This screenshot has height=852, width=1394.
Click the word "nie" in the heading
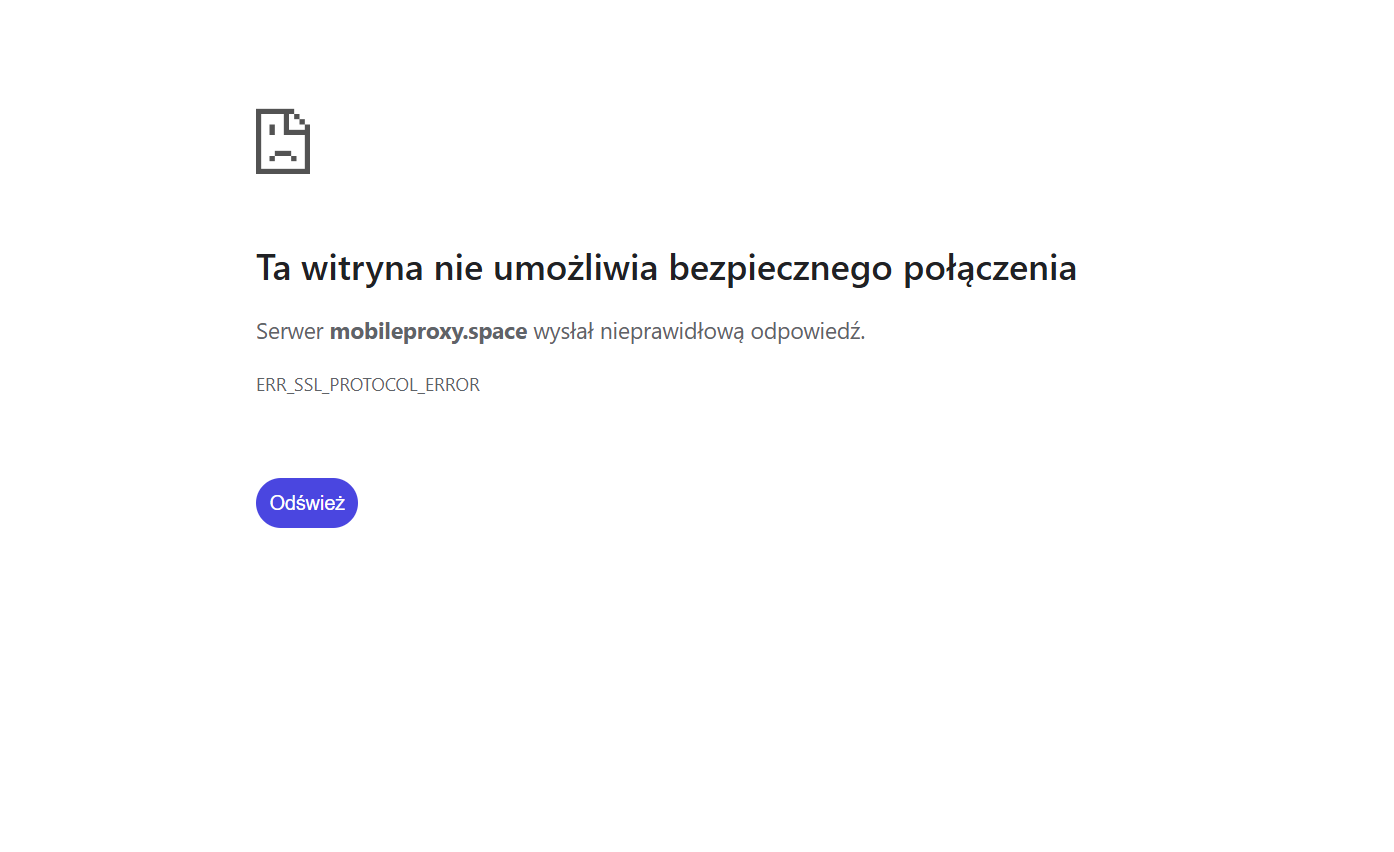tap(457, 268)
